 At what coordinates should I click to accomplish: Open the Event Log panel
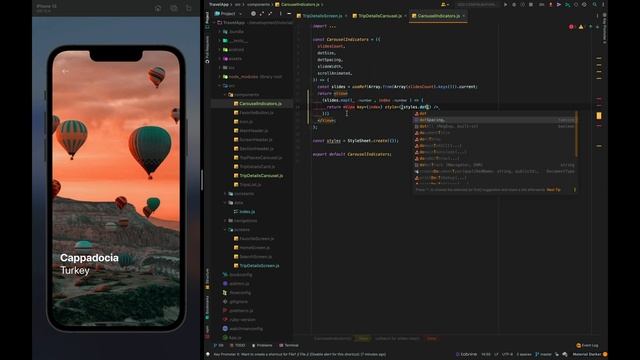click(587, 345)
